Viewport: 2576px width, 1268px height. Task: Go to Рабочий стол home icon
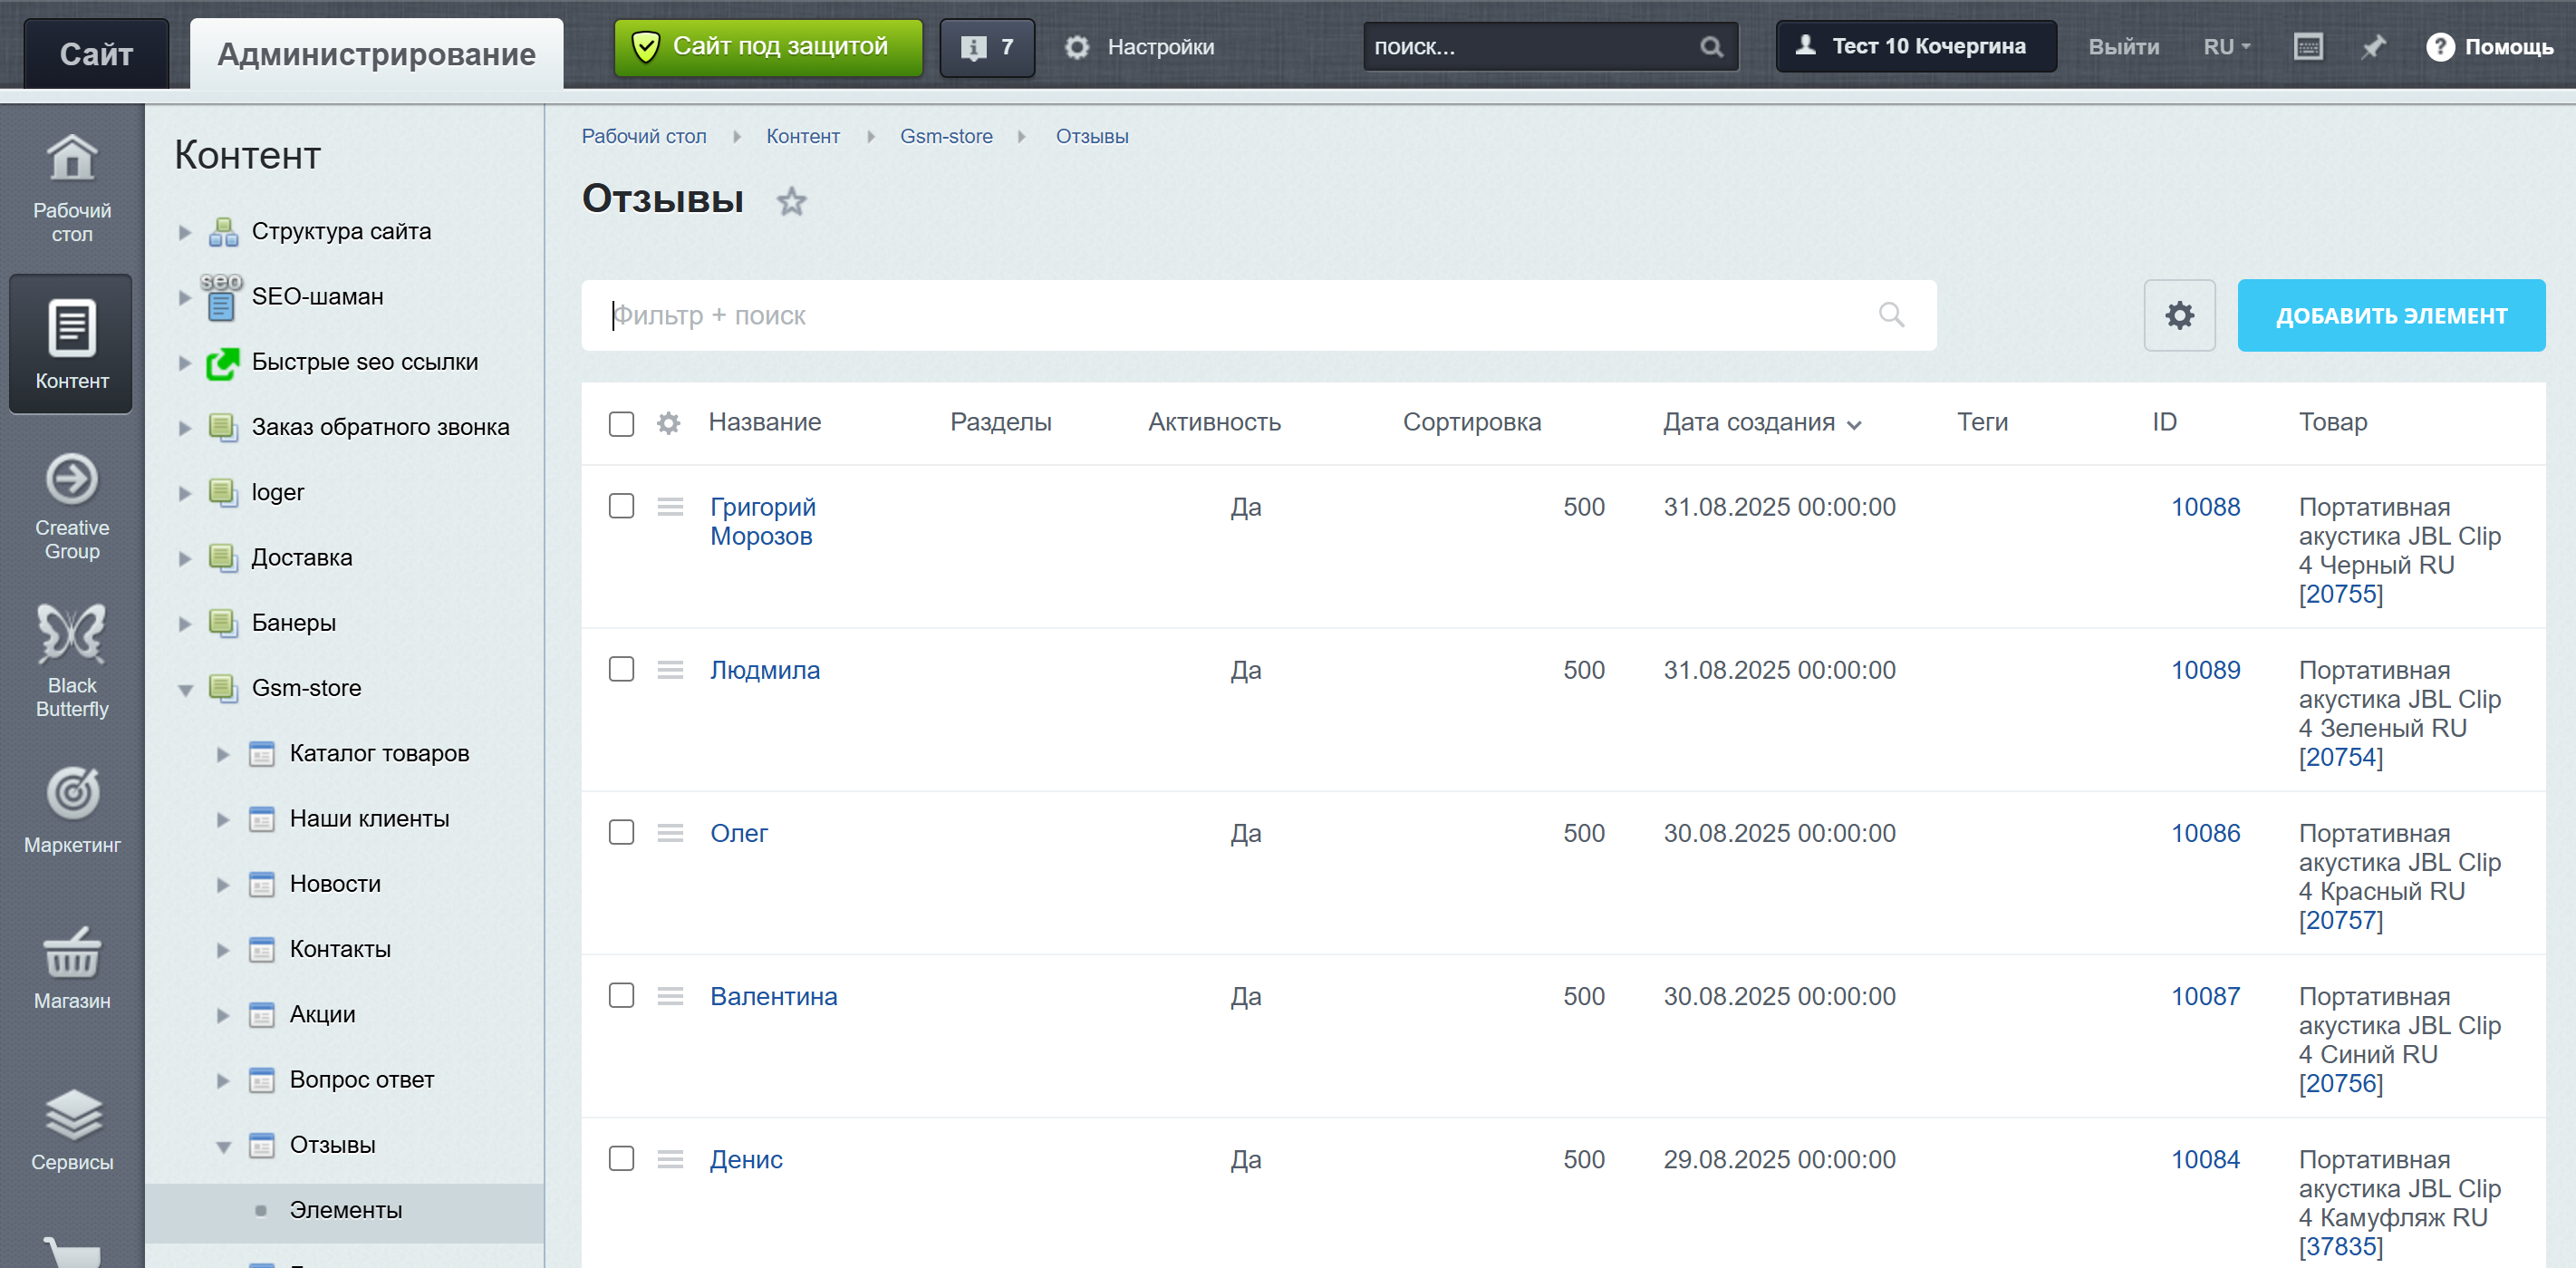(72, 159)
